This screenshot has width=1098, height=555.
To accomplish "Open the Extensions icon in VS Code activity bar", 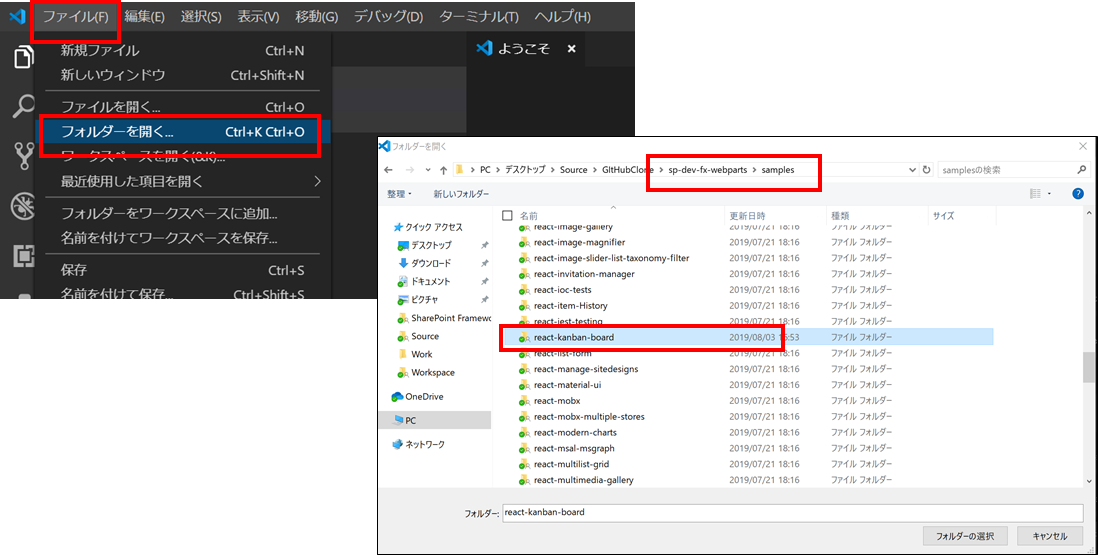I will [23, 256].
